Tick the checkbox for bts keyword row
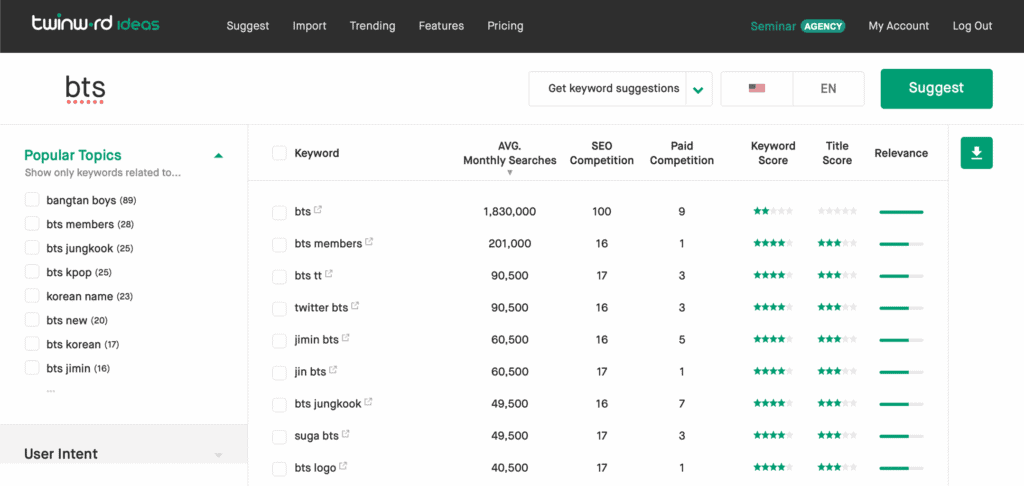Screen dimensions: 1024x486 click(x=280, y=212)
